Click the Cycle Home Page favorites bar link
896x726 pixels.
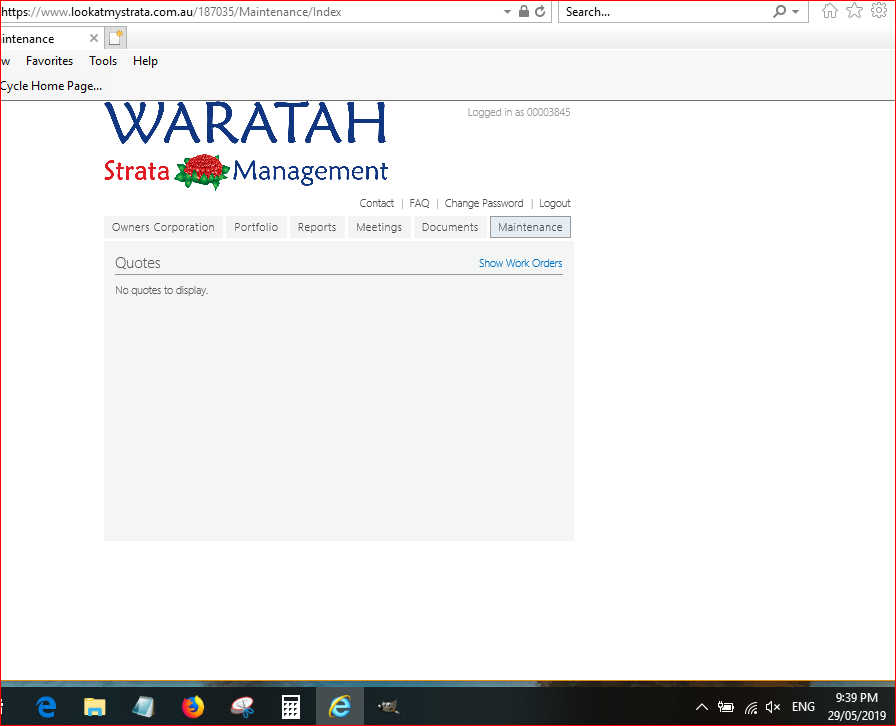pyautogui.click(x=51, y=86)
